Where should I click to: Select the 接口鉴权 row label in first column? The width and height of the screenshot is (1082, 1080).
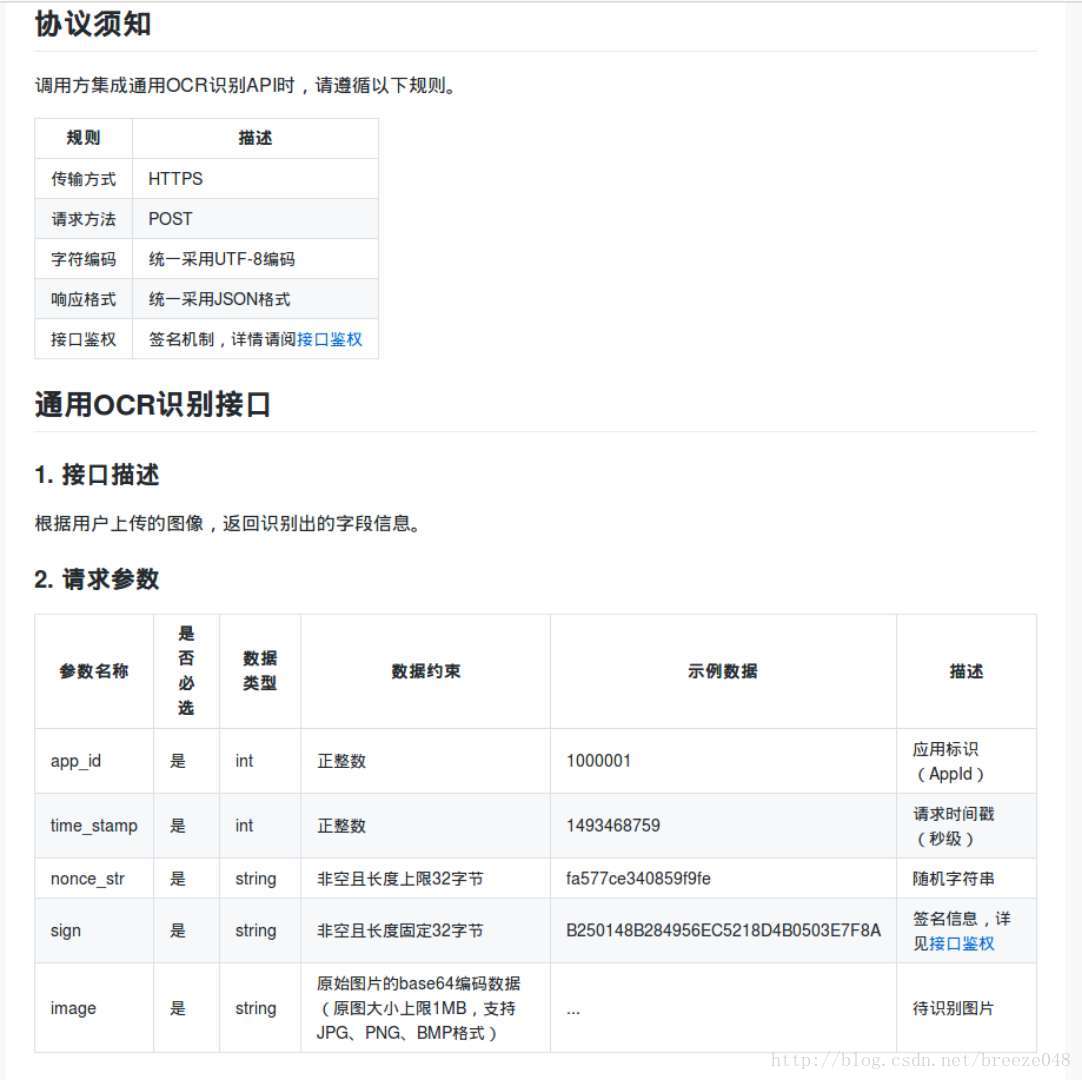[x=83, y=339]
